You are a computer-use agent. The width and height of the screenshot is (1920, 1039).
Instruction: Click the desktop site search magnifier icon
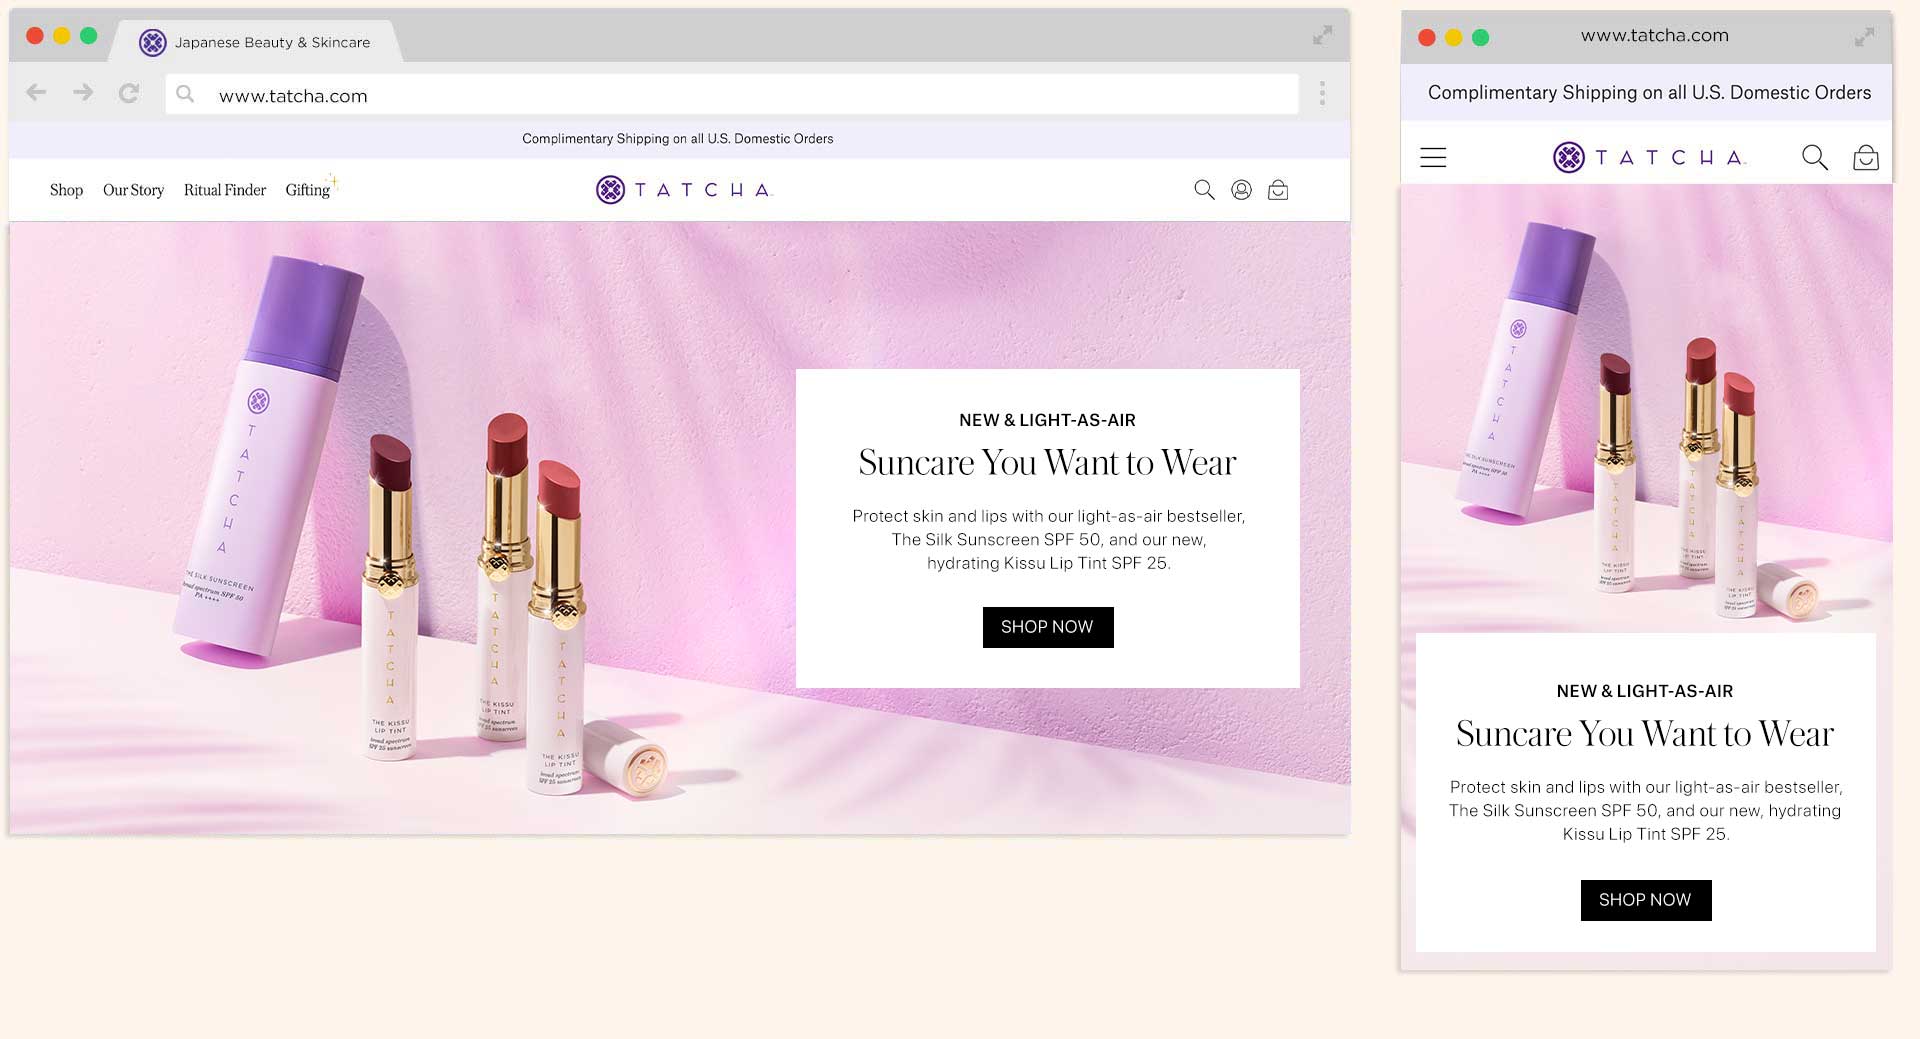tap(1204, 190)
